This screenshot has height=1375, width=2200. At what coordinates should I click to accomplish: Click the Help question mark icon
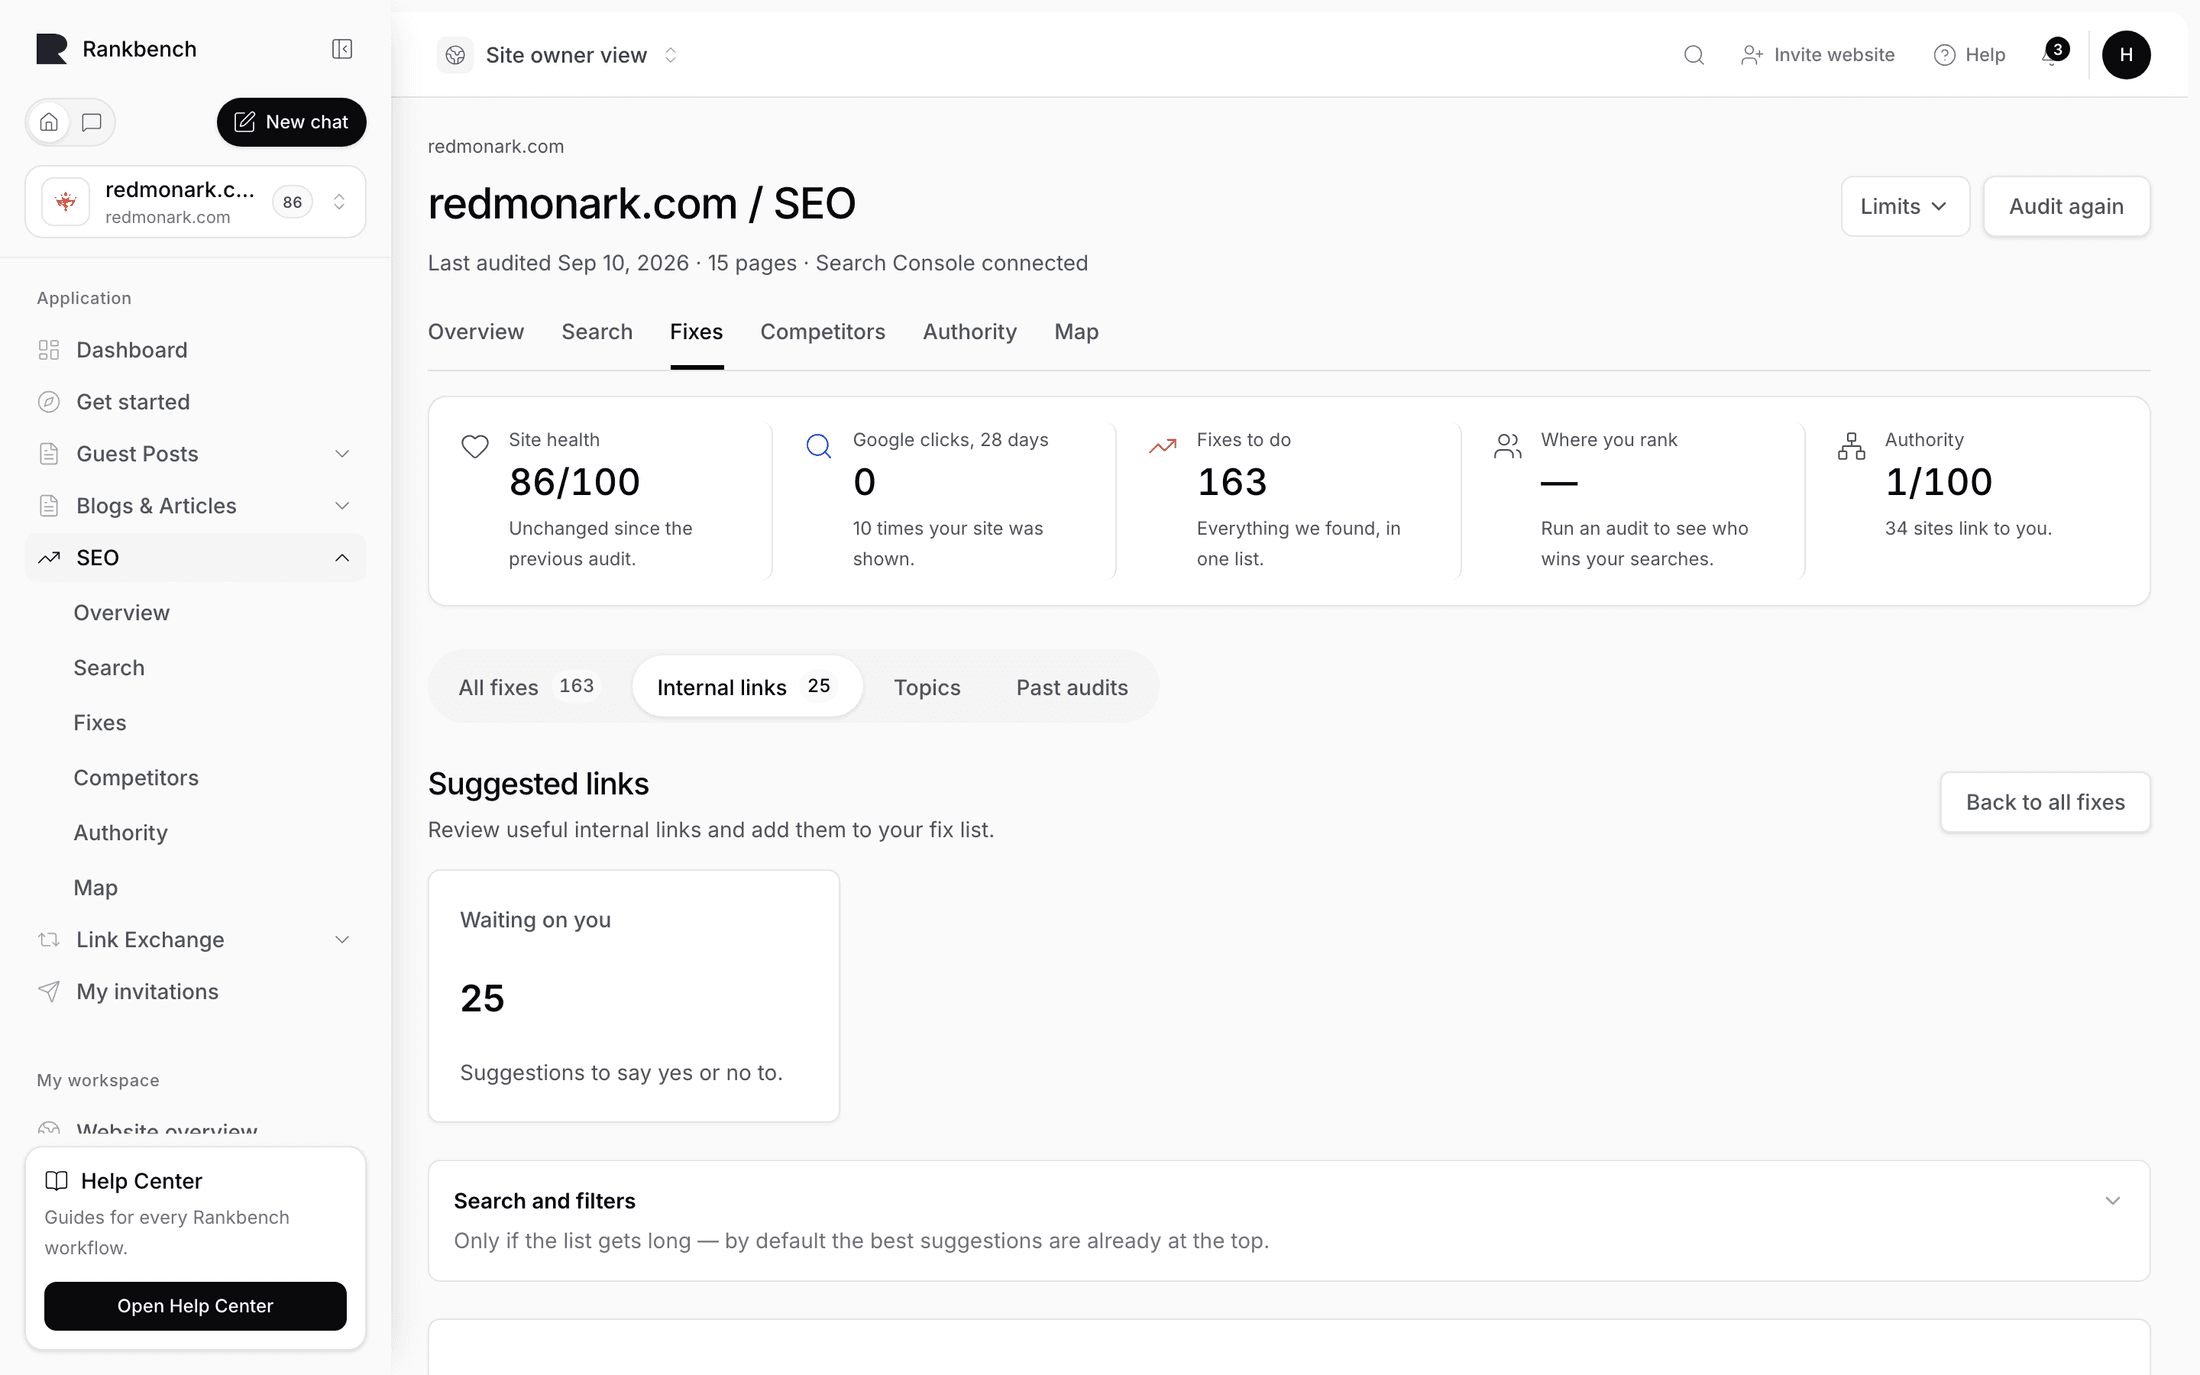click(x=1944, y=55)
